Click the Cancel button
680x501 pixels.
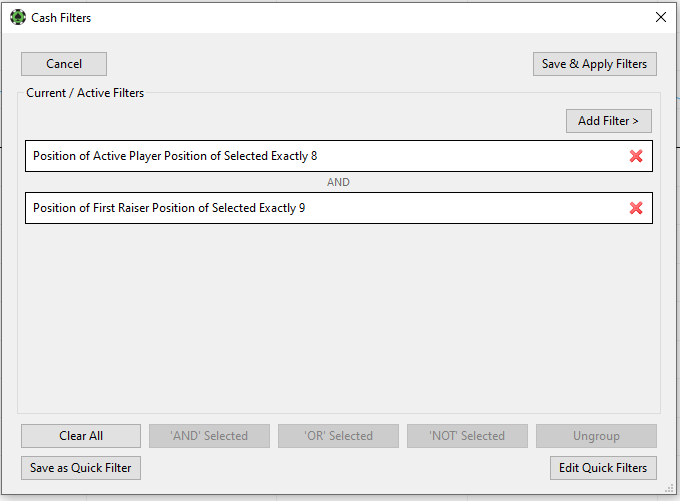pos(64,64)
